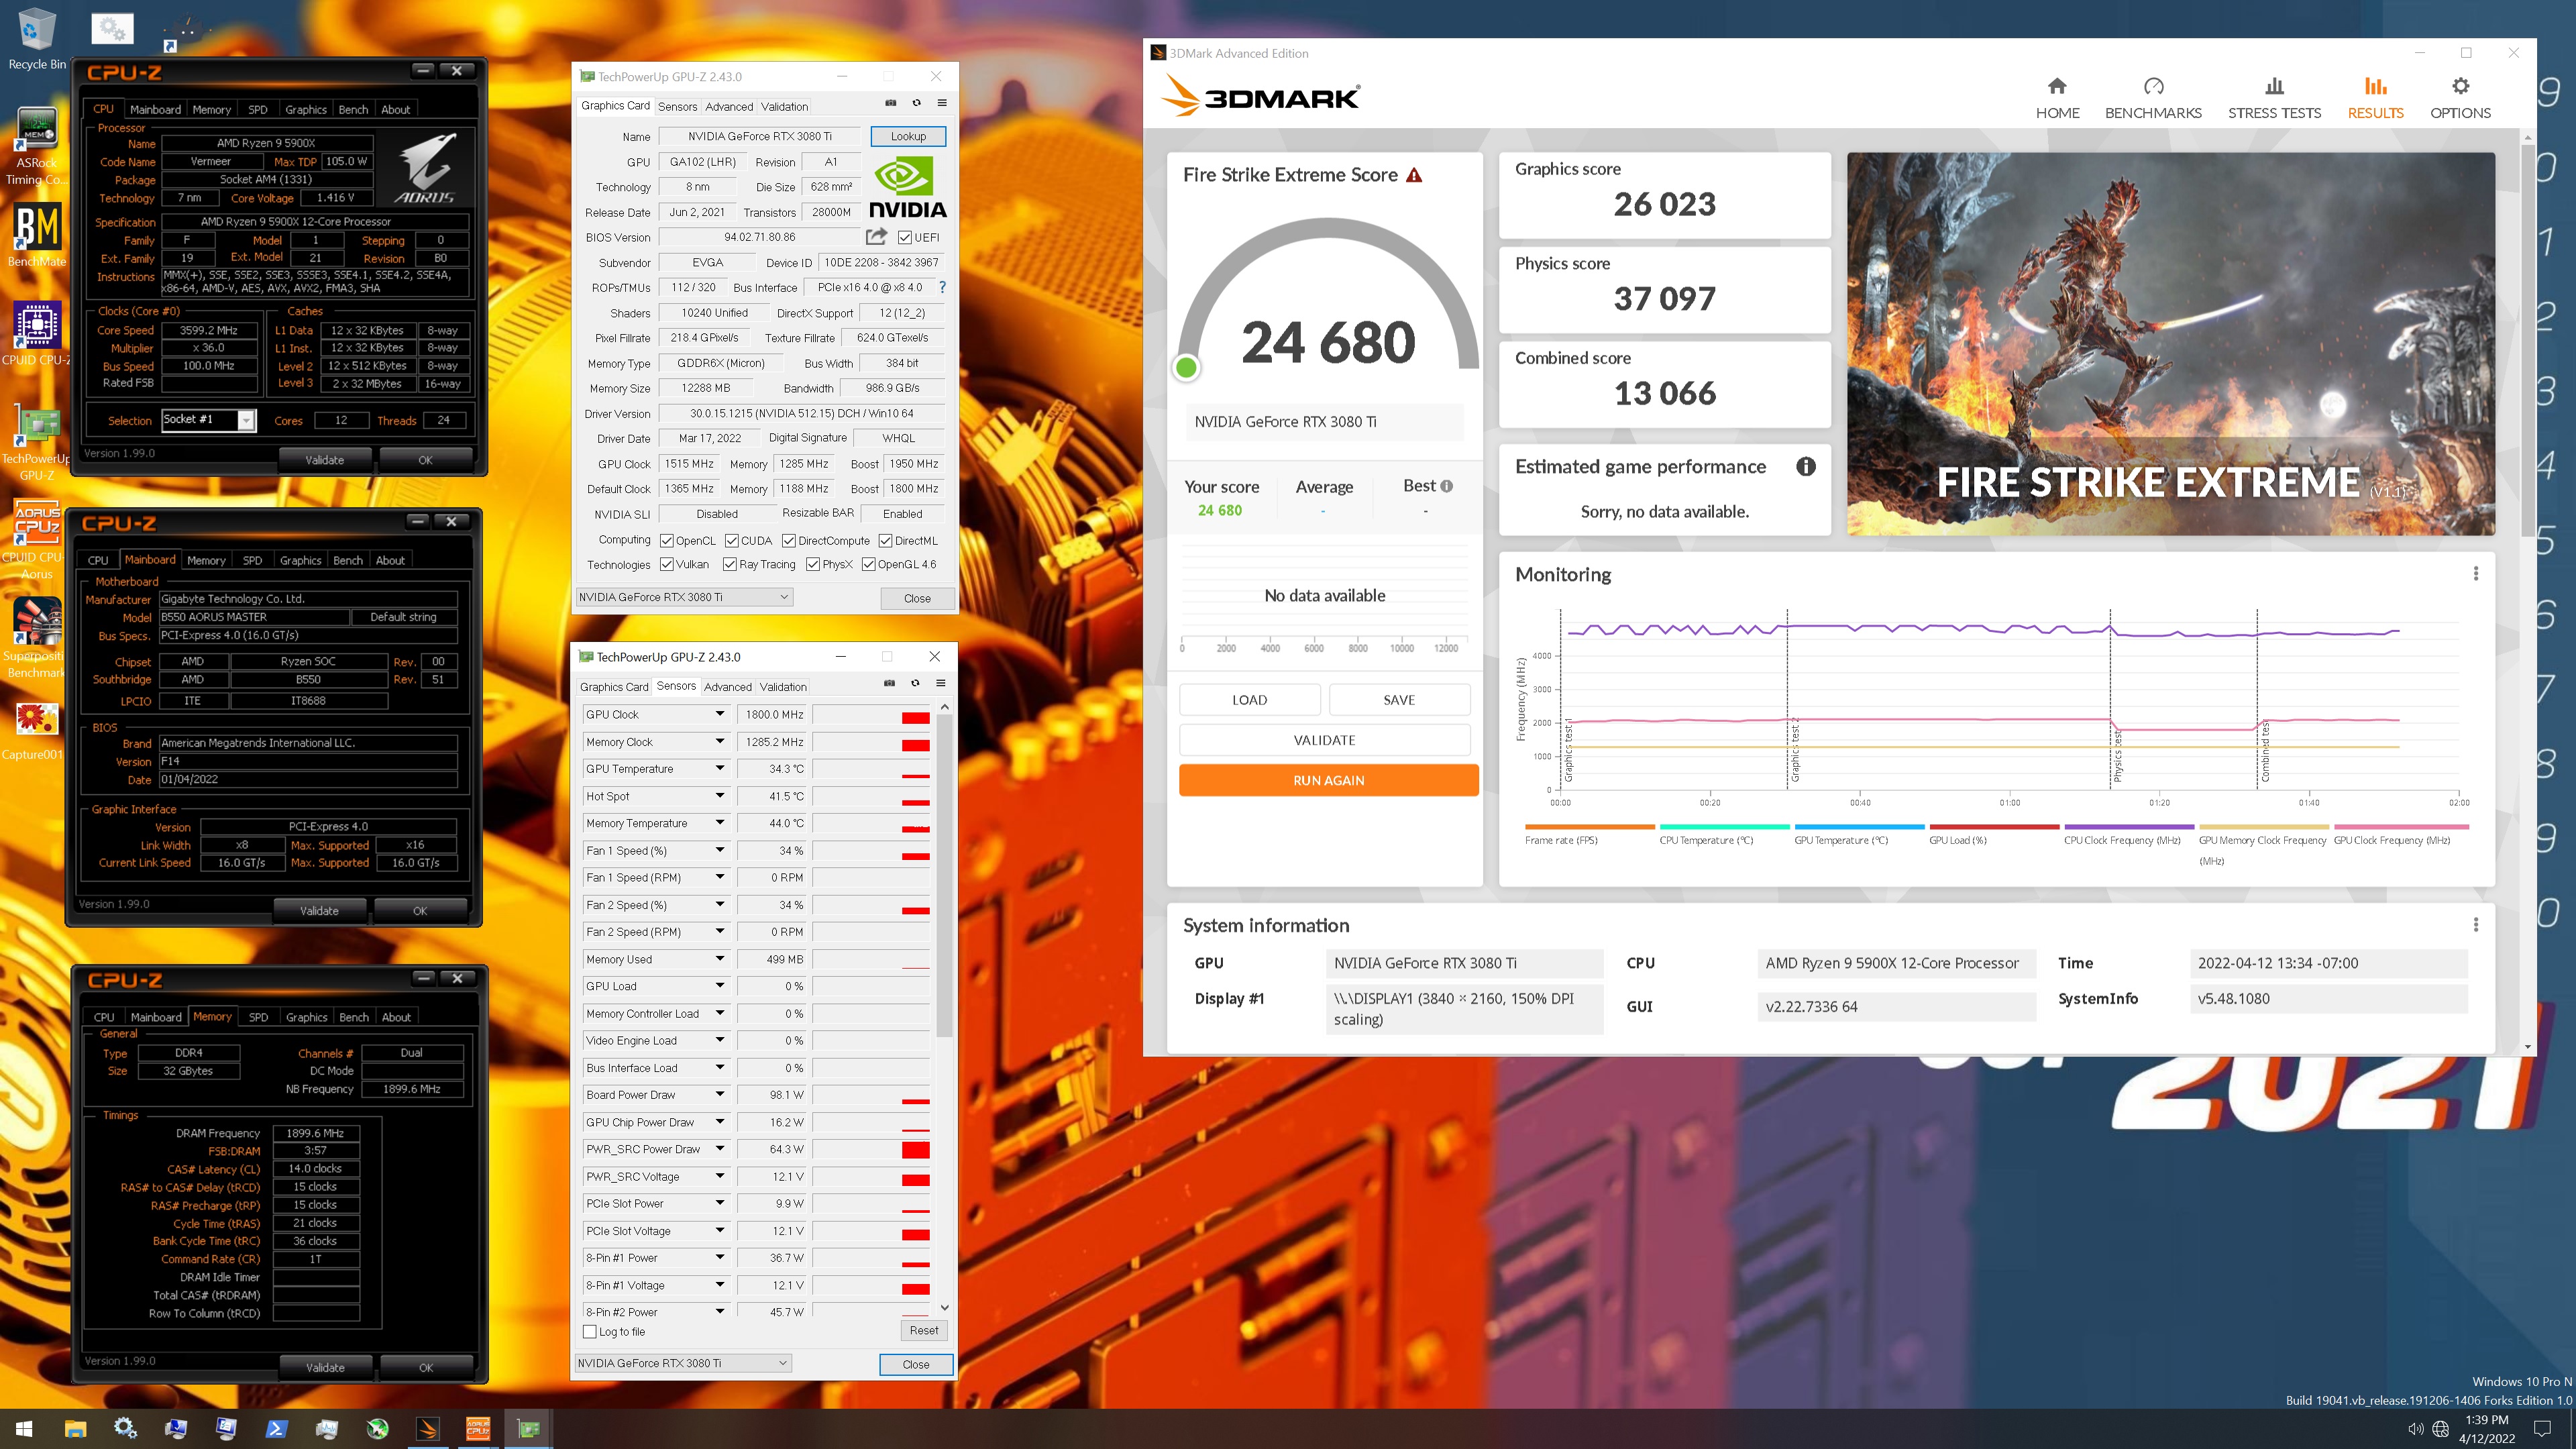Click the Windows Start button

pos(24,1429)
